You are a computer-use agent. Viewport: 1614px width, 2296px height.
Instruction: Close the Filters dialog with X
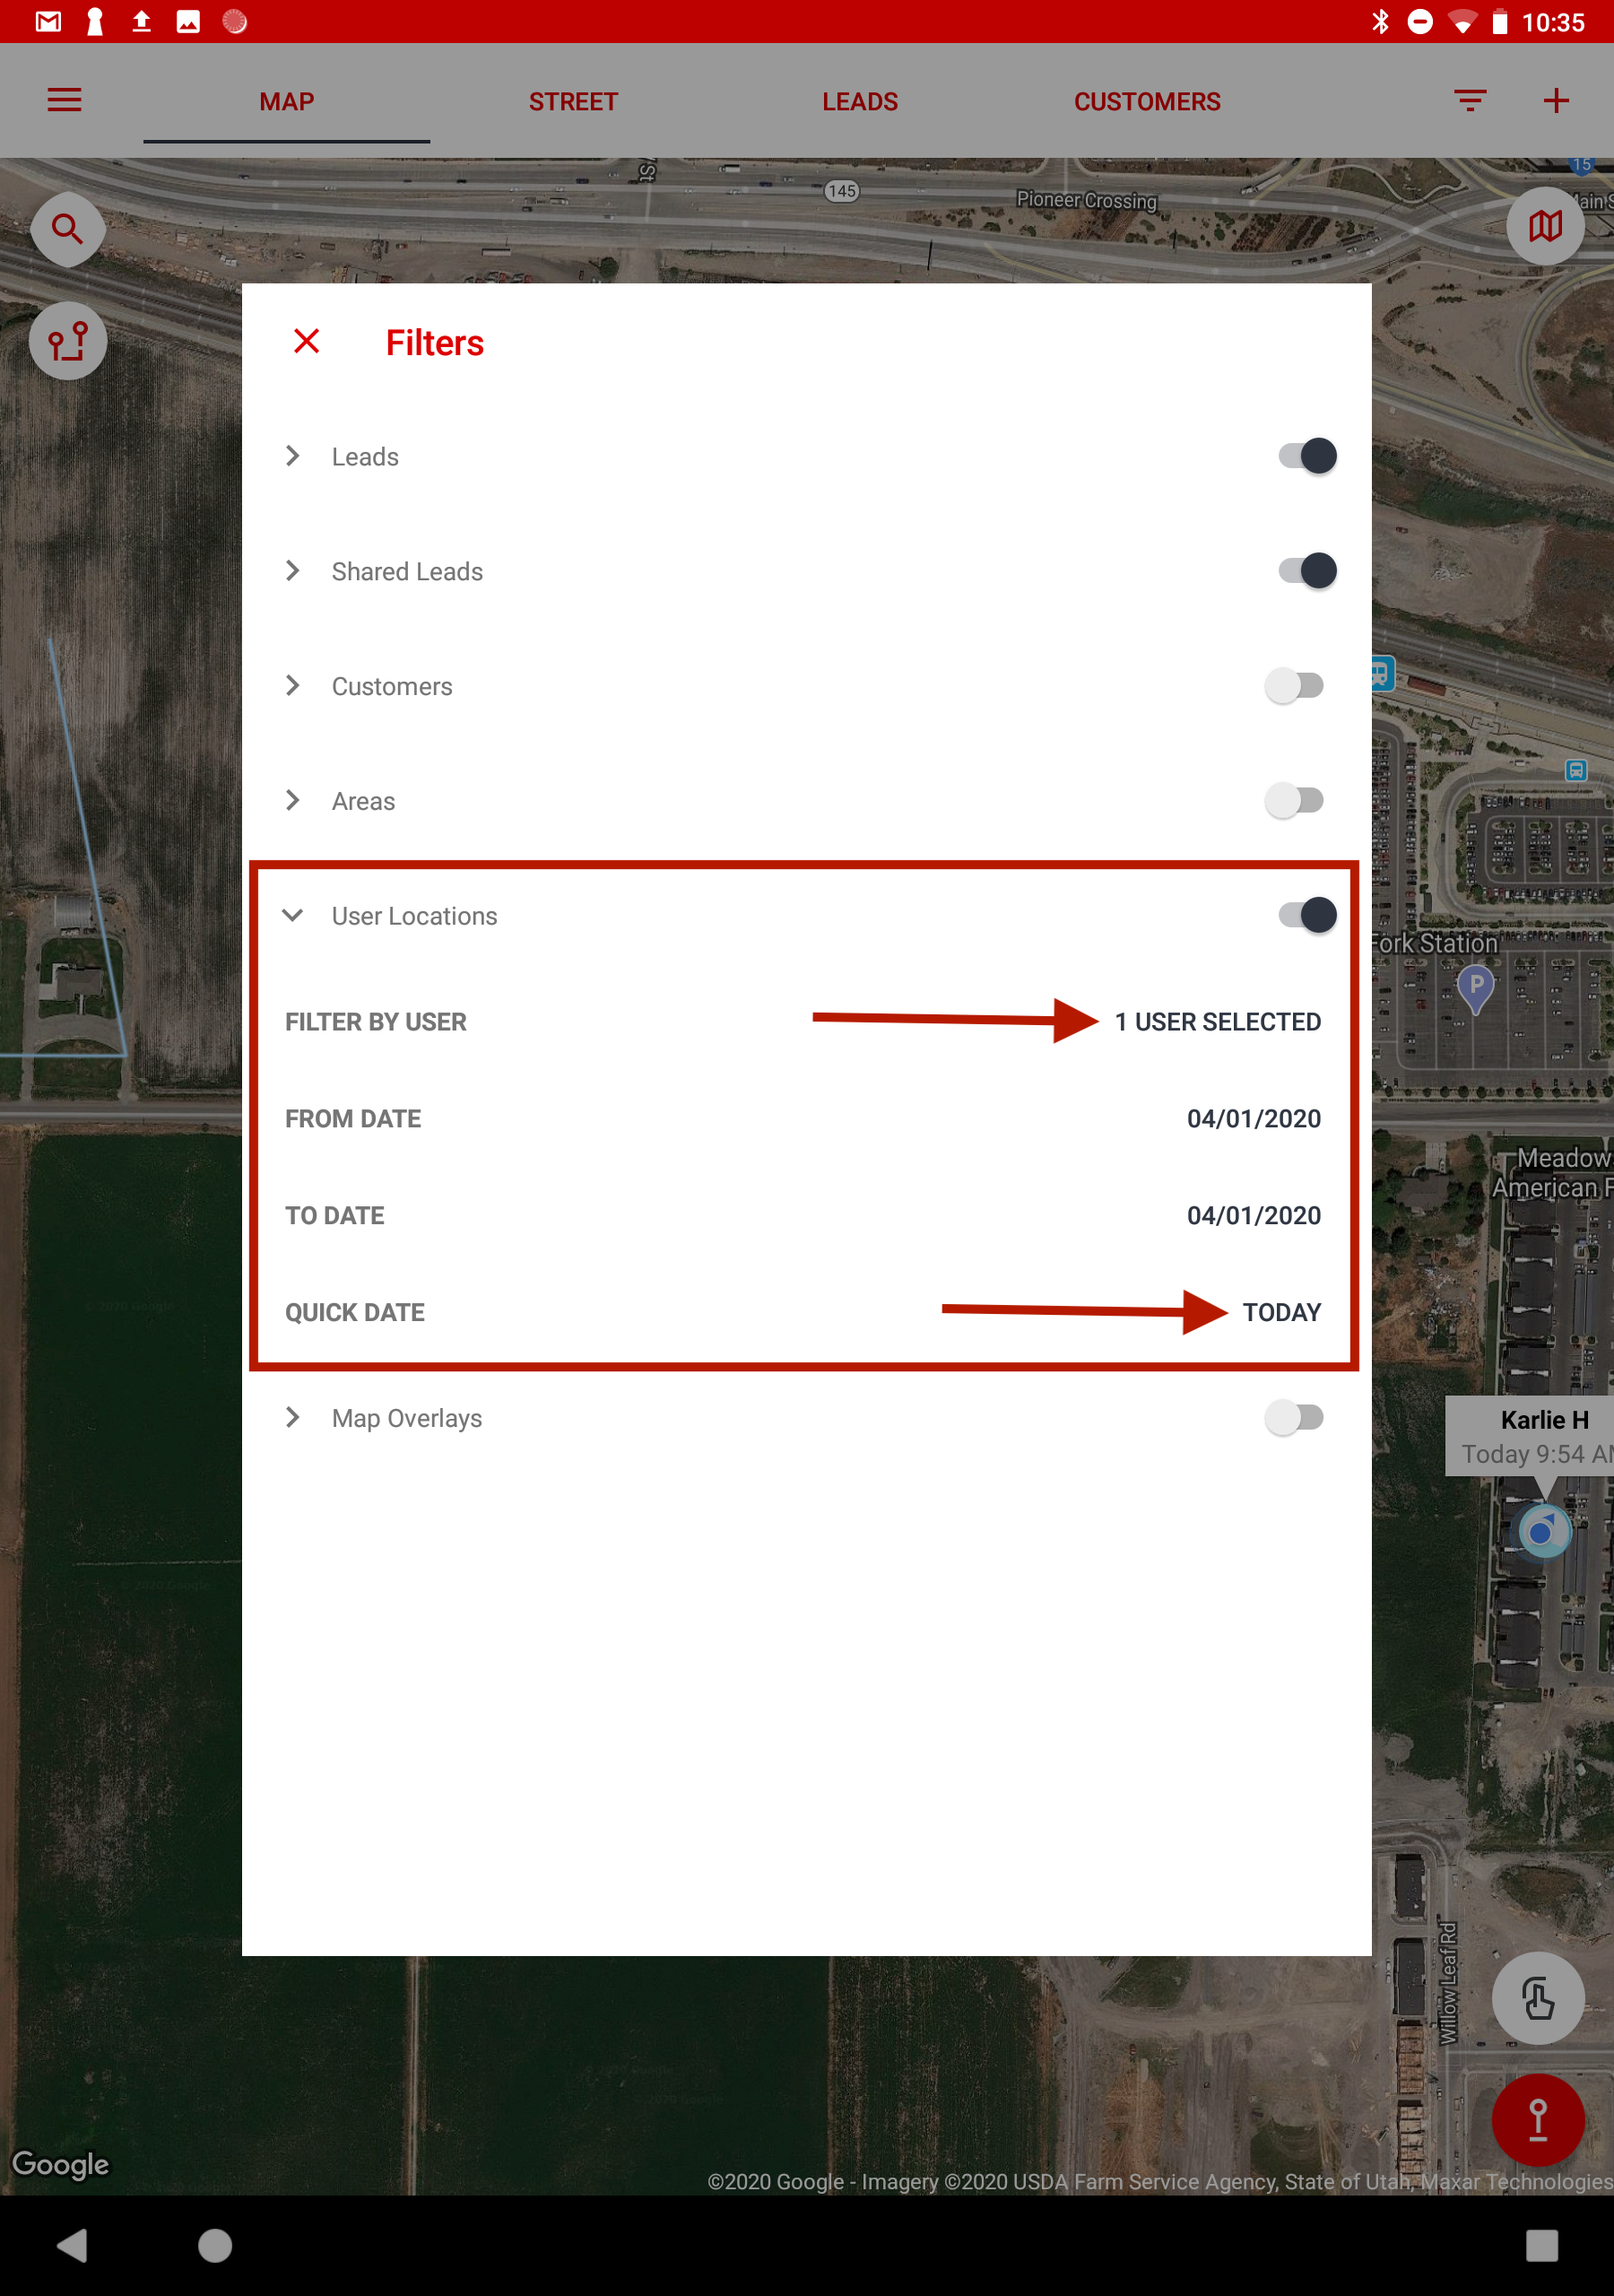[307, 342]
